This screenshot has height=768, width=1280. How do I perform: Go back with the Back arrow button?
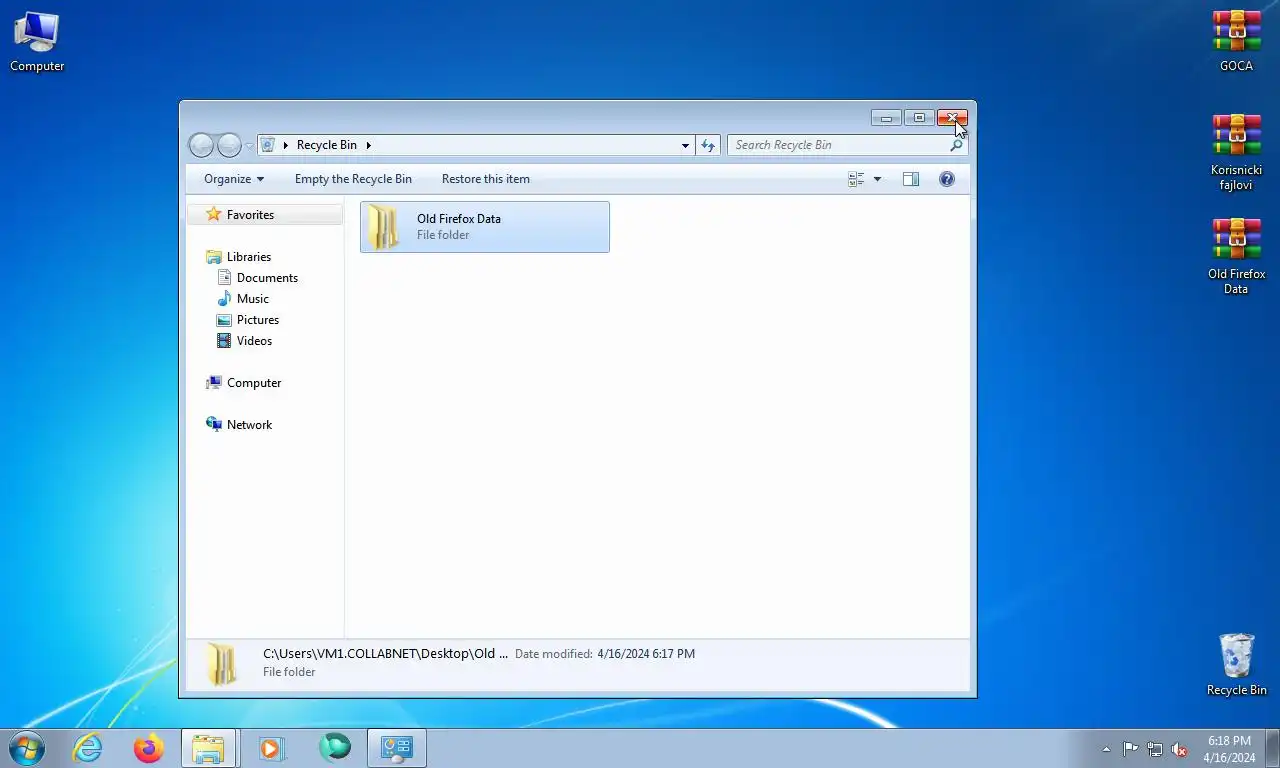tap(201, 145)
